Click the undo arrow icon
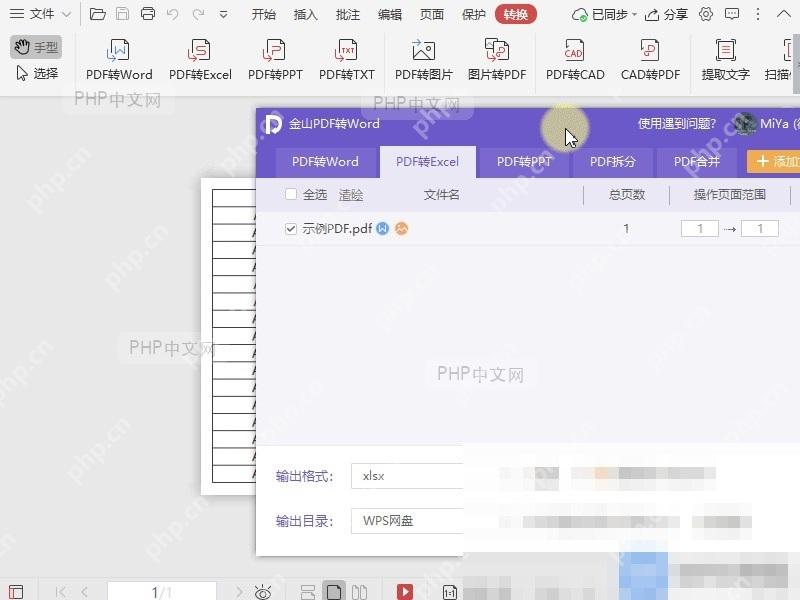Screen dimensions: 800x600 [172, 14]
